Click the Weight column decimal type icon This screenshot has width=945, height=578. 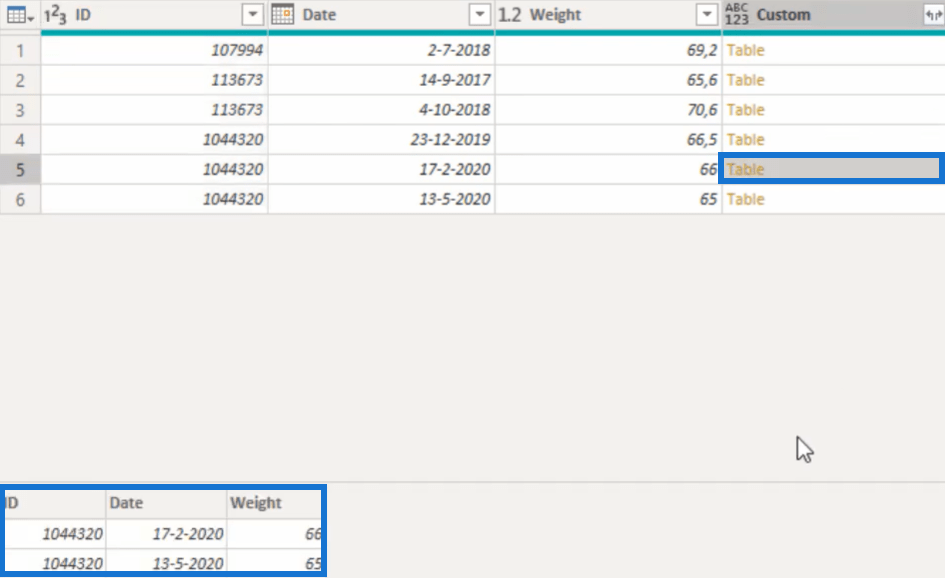click(509, 14)
